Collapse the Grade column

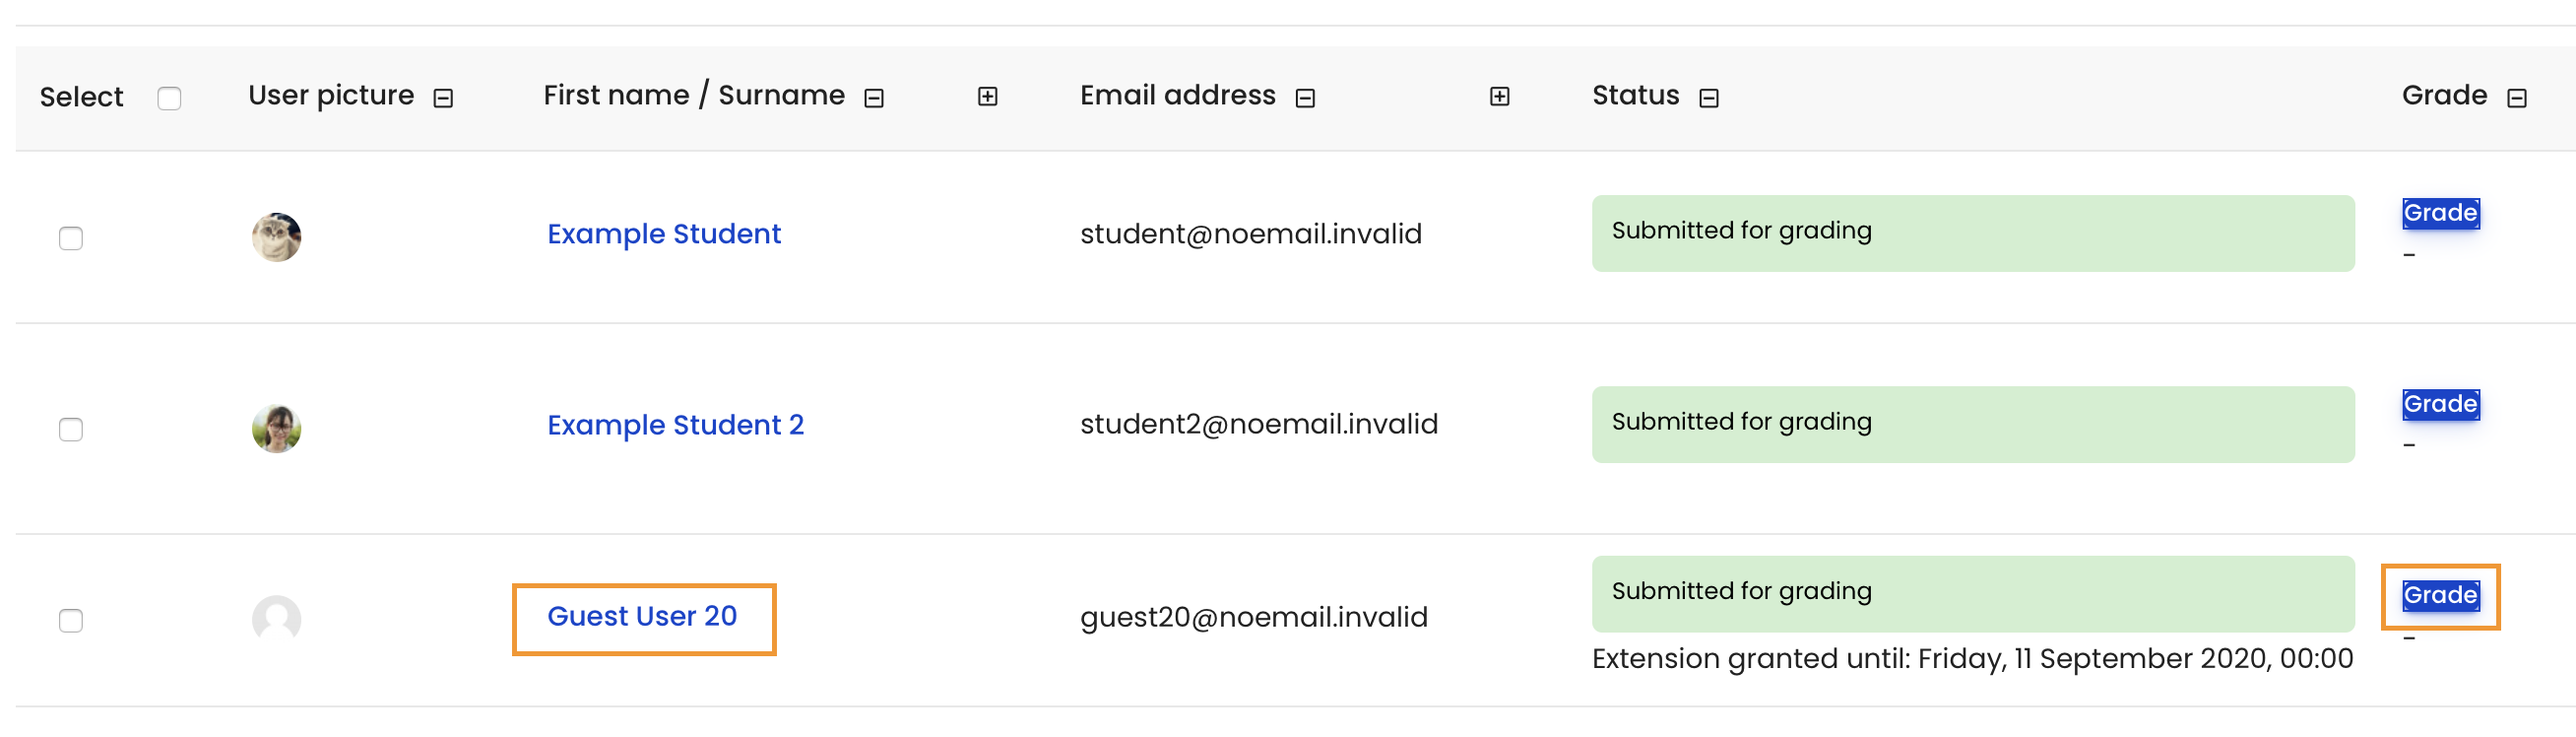tap(2517, 98)
